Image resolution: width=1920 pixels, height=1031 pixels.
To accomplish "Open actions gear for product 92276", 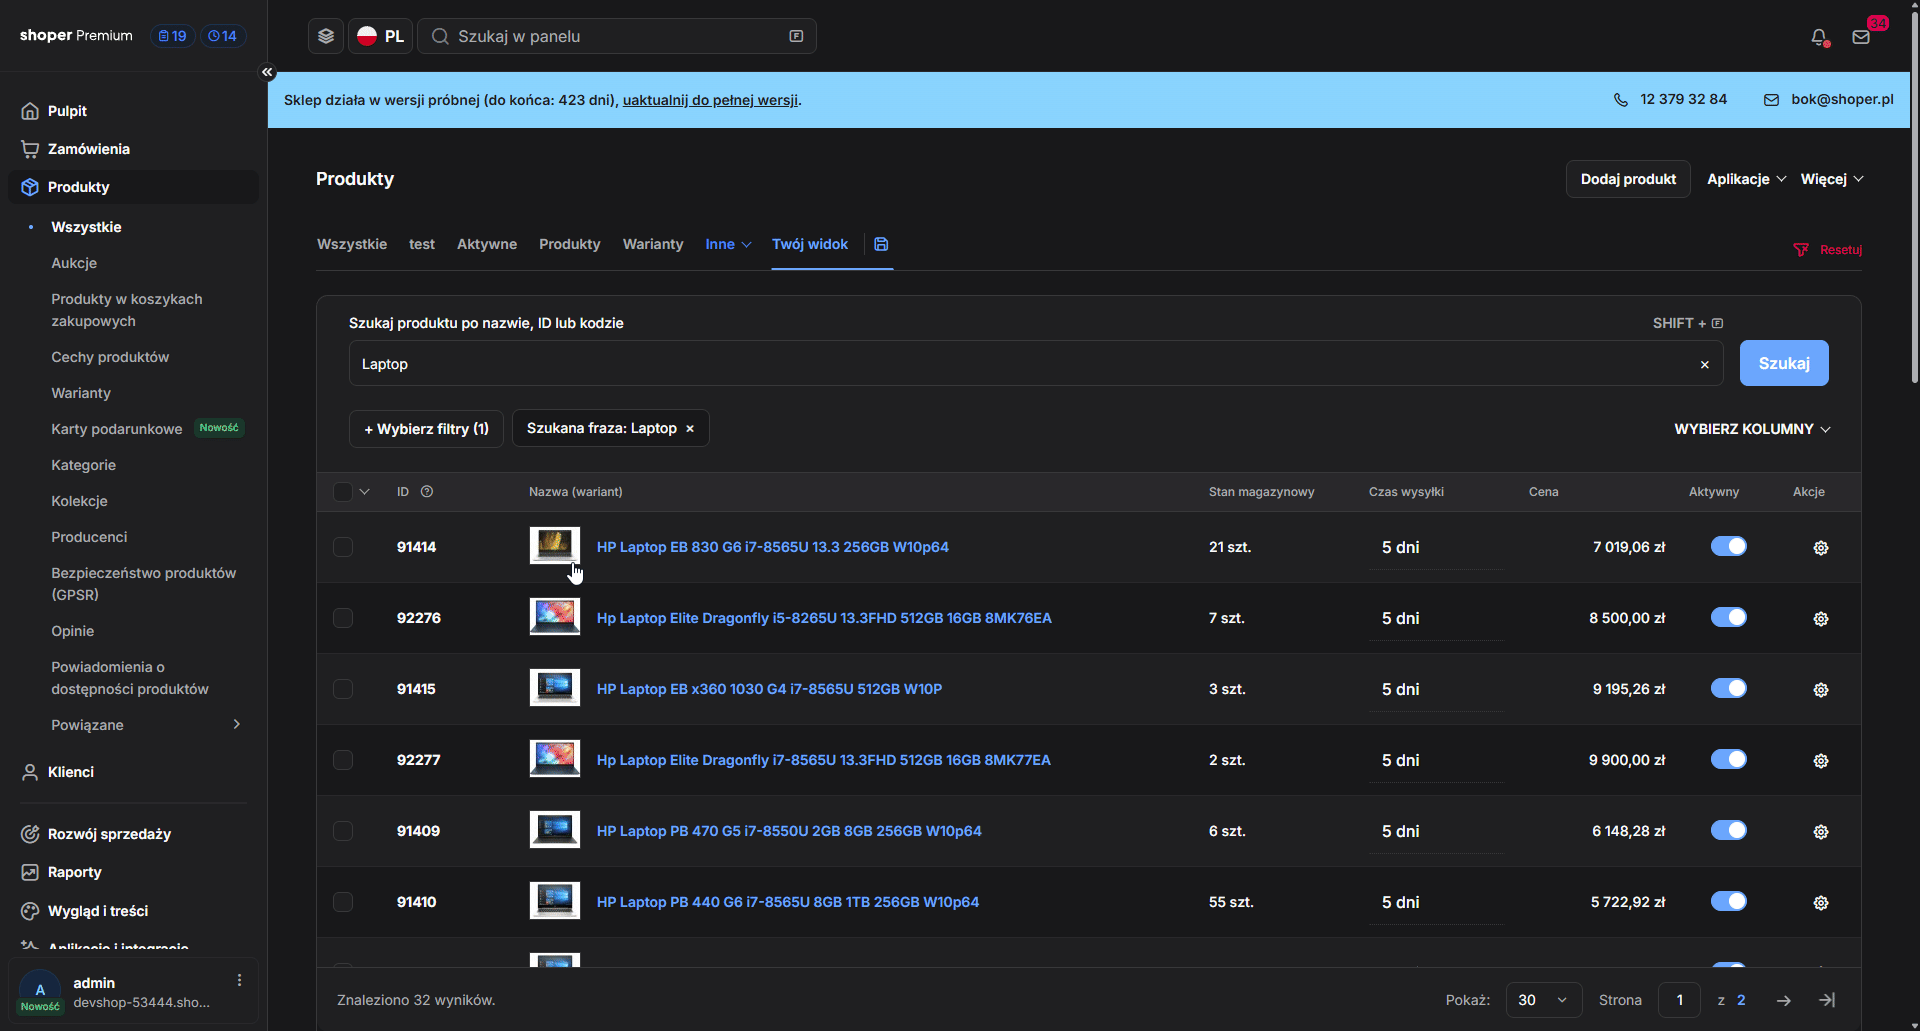I will 1821,619.
